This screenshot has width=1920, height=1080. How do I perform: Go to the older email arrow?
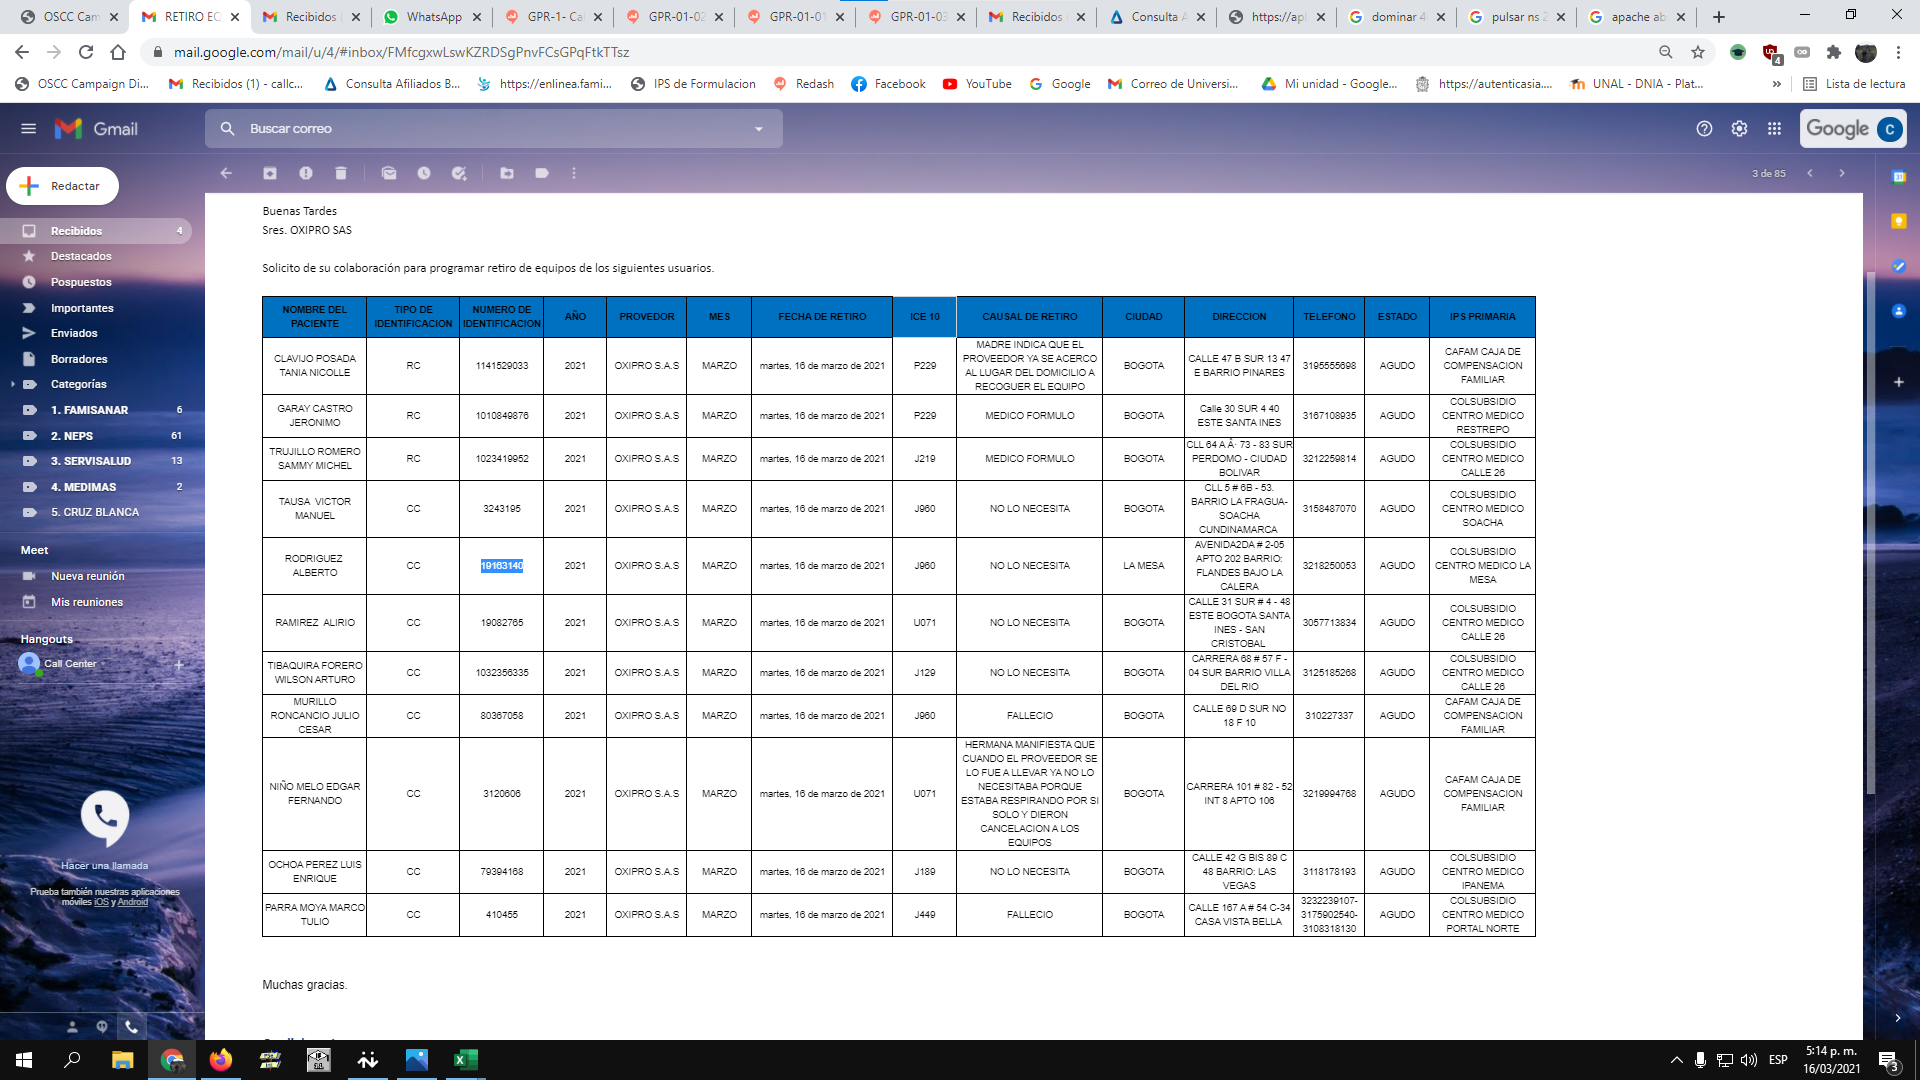pos(1842,173)
